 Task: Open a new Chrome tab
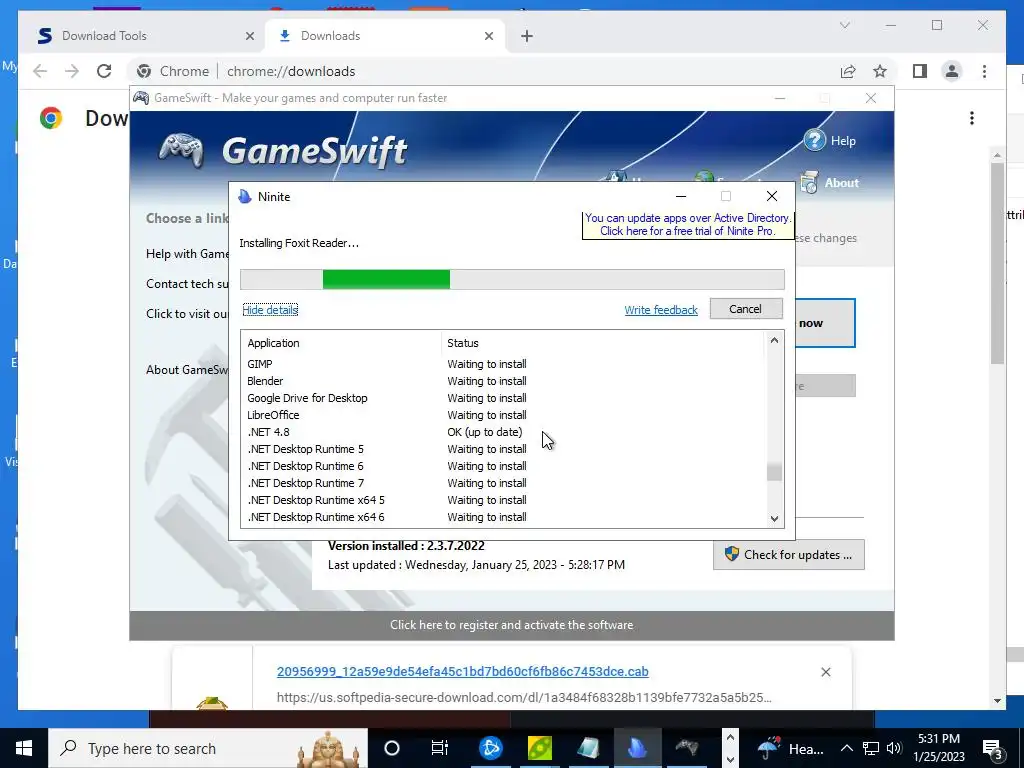click(x=527, y=36)
